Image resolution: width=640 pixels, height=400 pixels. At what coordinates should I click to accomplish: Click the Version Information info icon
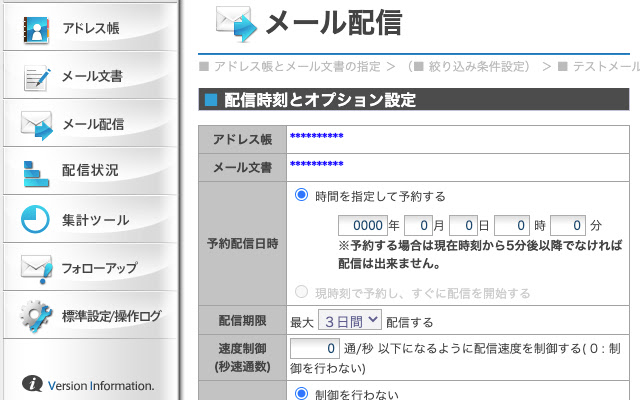click(x=32, y=384)
